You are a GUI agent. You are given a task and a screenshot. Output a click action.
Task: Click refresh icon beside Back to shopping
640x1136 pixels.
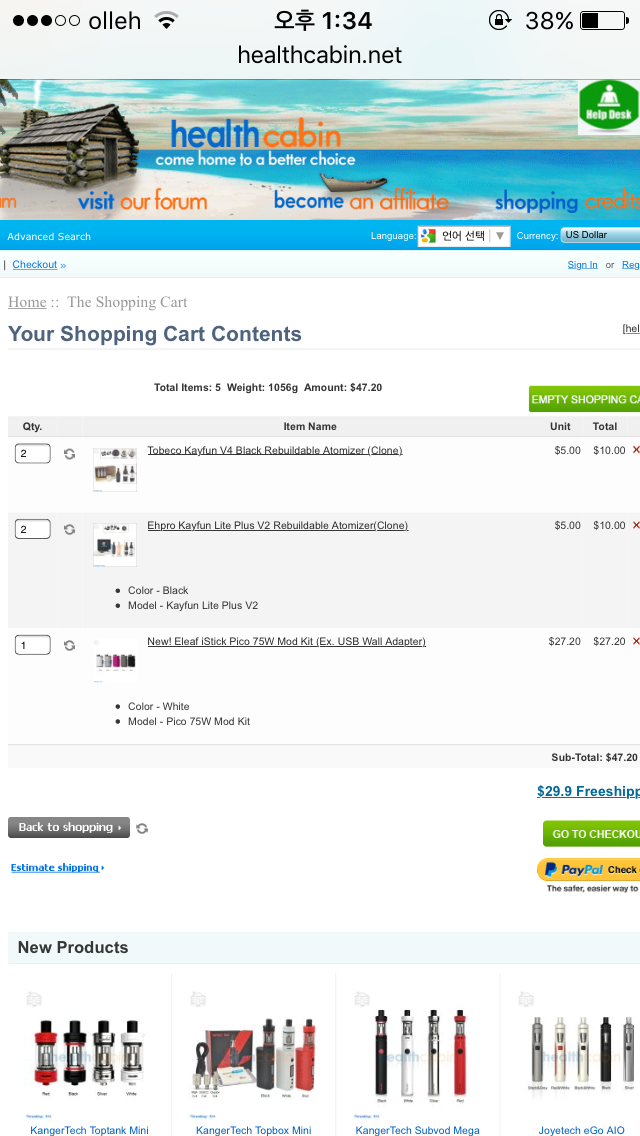pyautogui.click(x=142, y=828)
